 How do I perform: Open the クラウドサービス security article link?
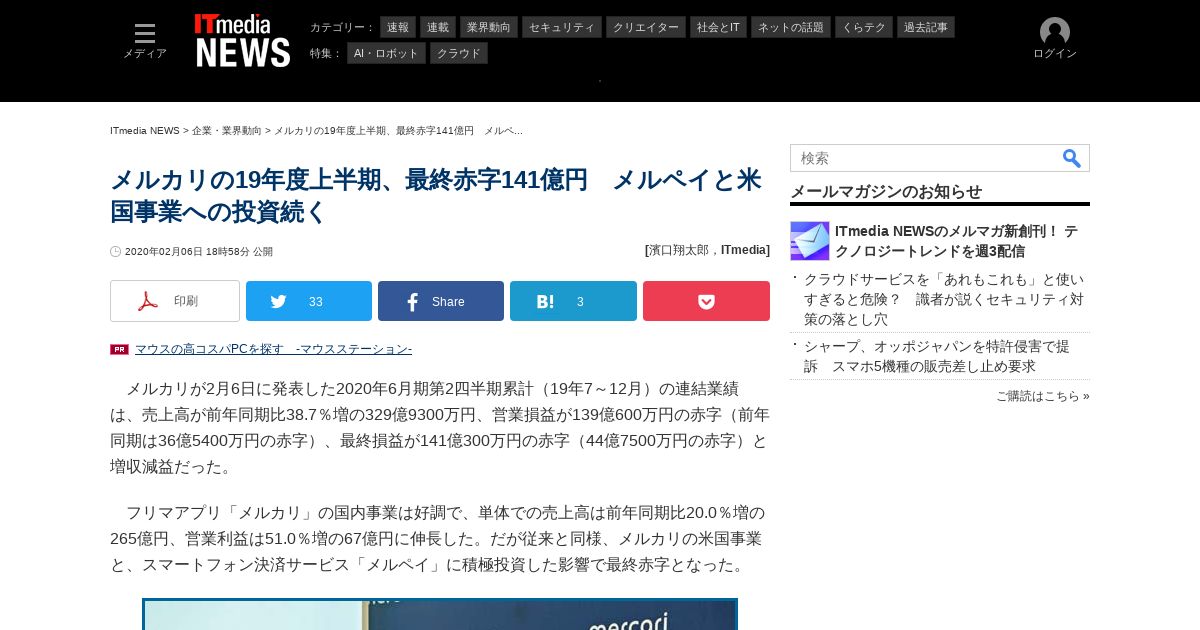[944, 299]
